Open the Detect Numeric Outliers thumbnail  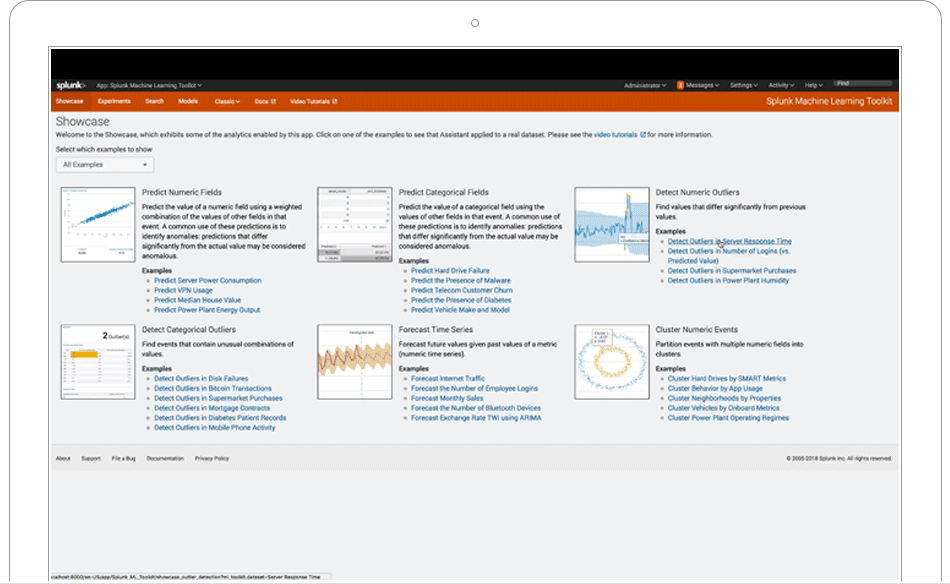pos(612,225)
